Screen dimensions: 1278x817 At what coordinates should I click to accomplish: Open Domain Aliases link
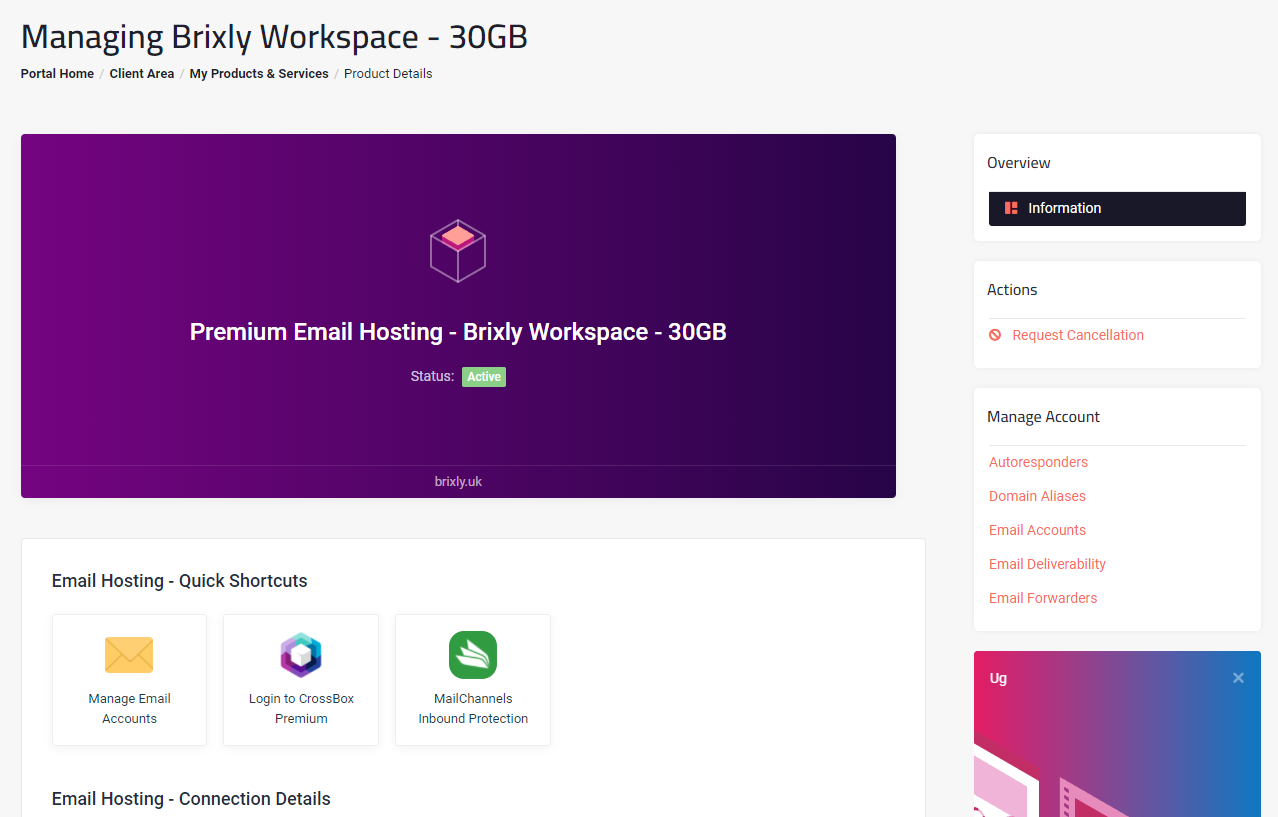(1037, 496)
